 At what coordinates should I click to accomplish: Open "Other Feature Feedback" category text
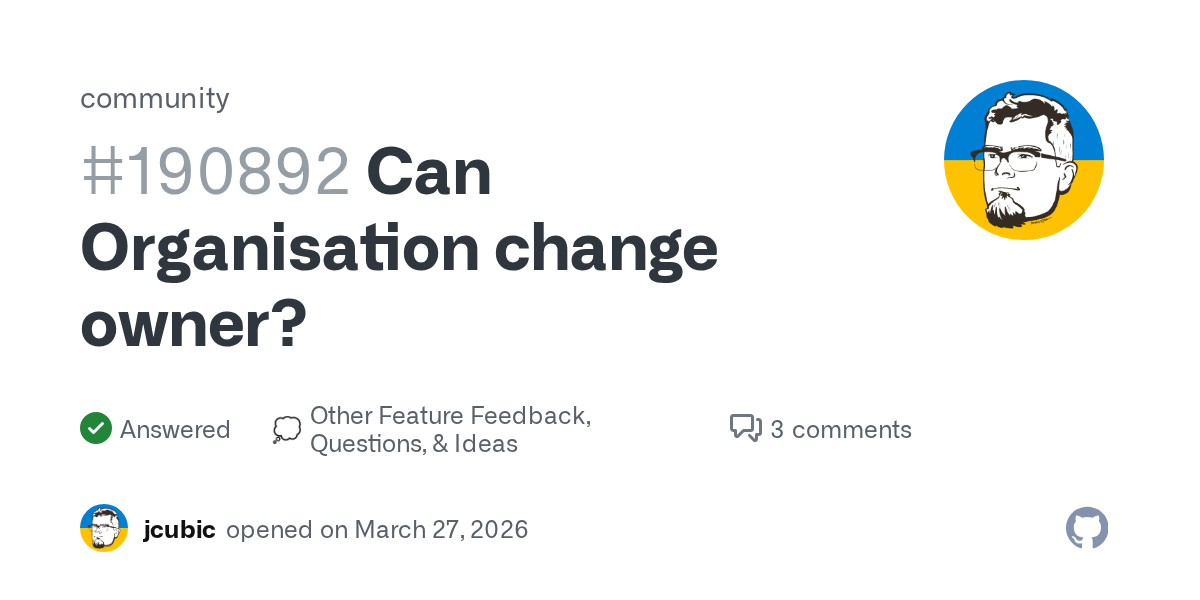click(450, 416)
